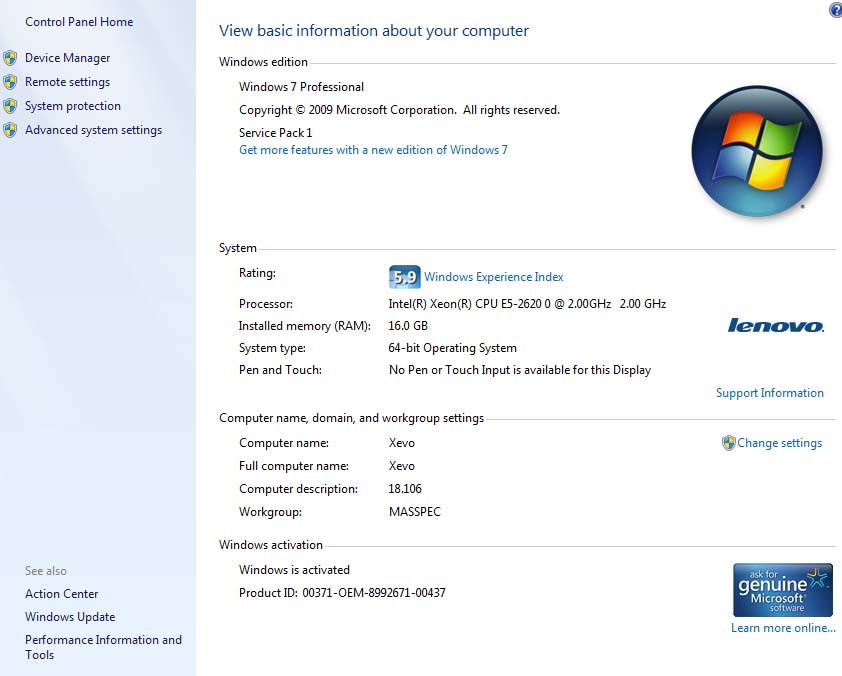The height and width of the screenshot is (676, 842).
Task: Click the Service Pack 1 text
Action: (275, 133)
